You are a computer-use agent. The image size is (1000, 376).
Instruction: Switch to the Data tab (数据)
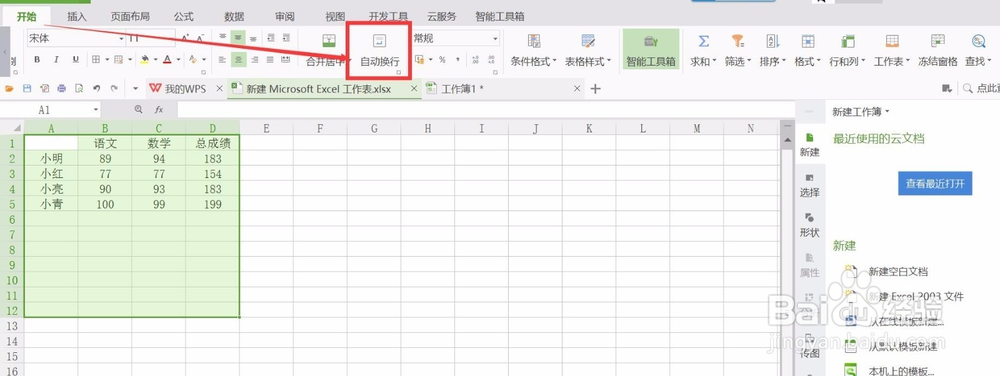pos(234,17)
